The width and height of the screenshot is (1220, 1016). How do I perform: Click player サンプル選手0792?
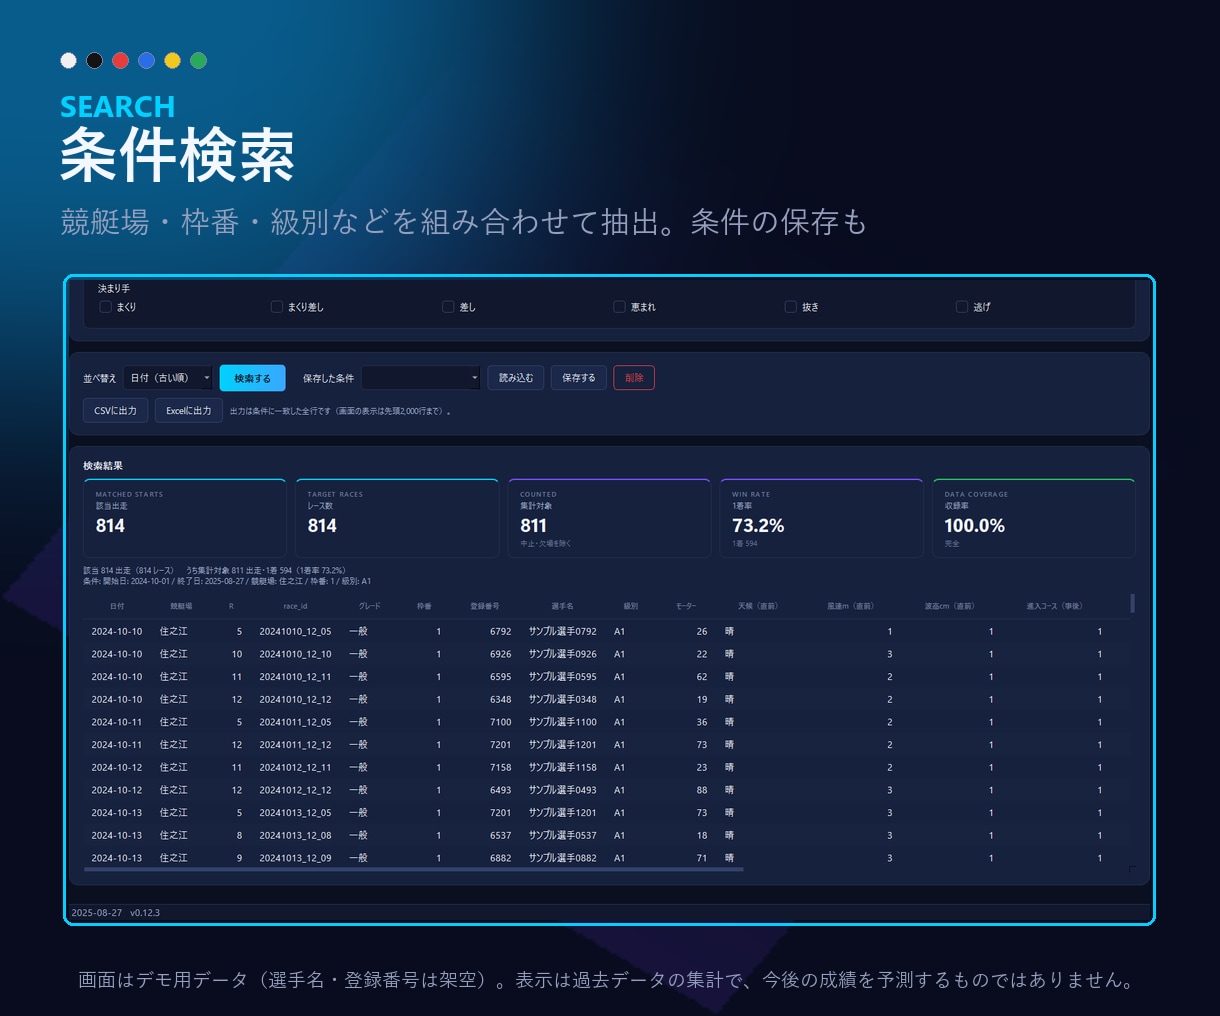pos(563,632)
